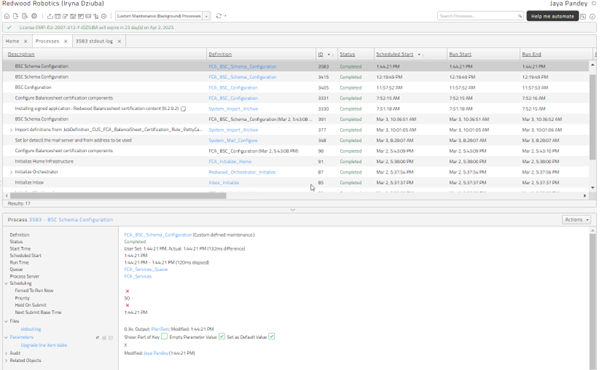Collapse the Scheduling section
Screen dimensions: 602x370
pyautogui.click(x=6, y=284)
